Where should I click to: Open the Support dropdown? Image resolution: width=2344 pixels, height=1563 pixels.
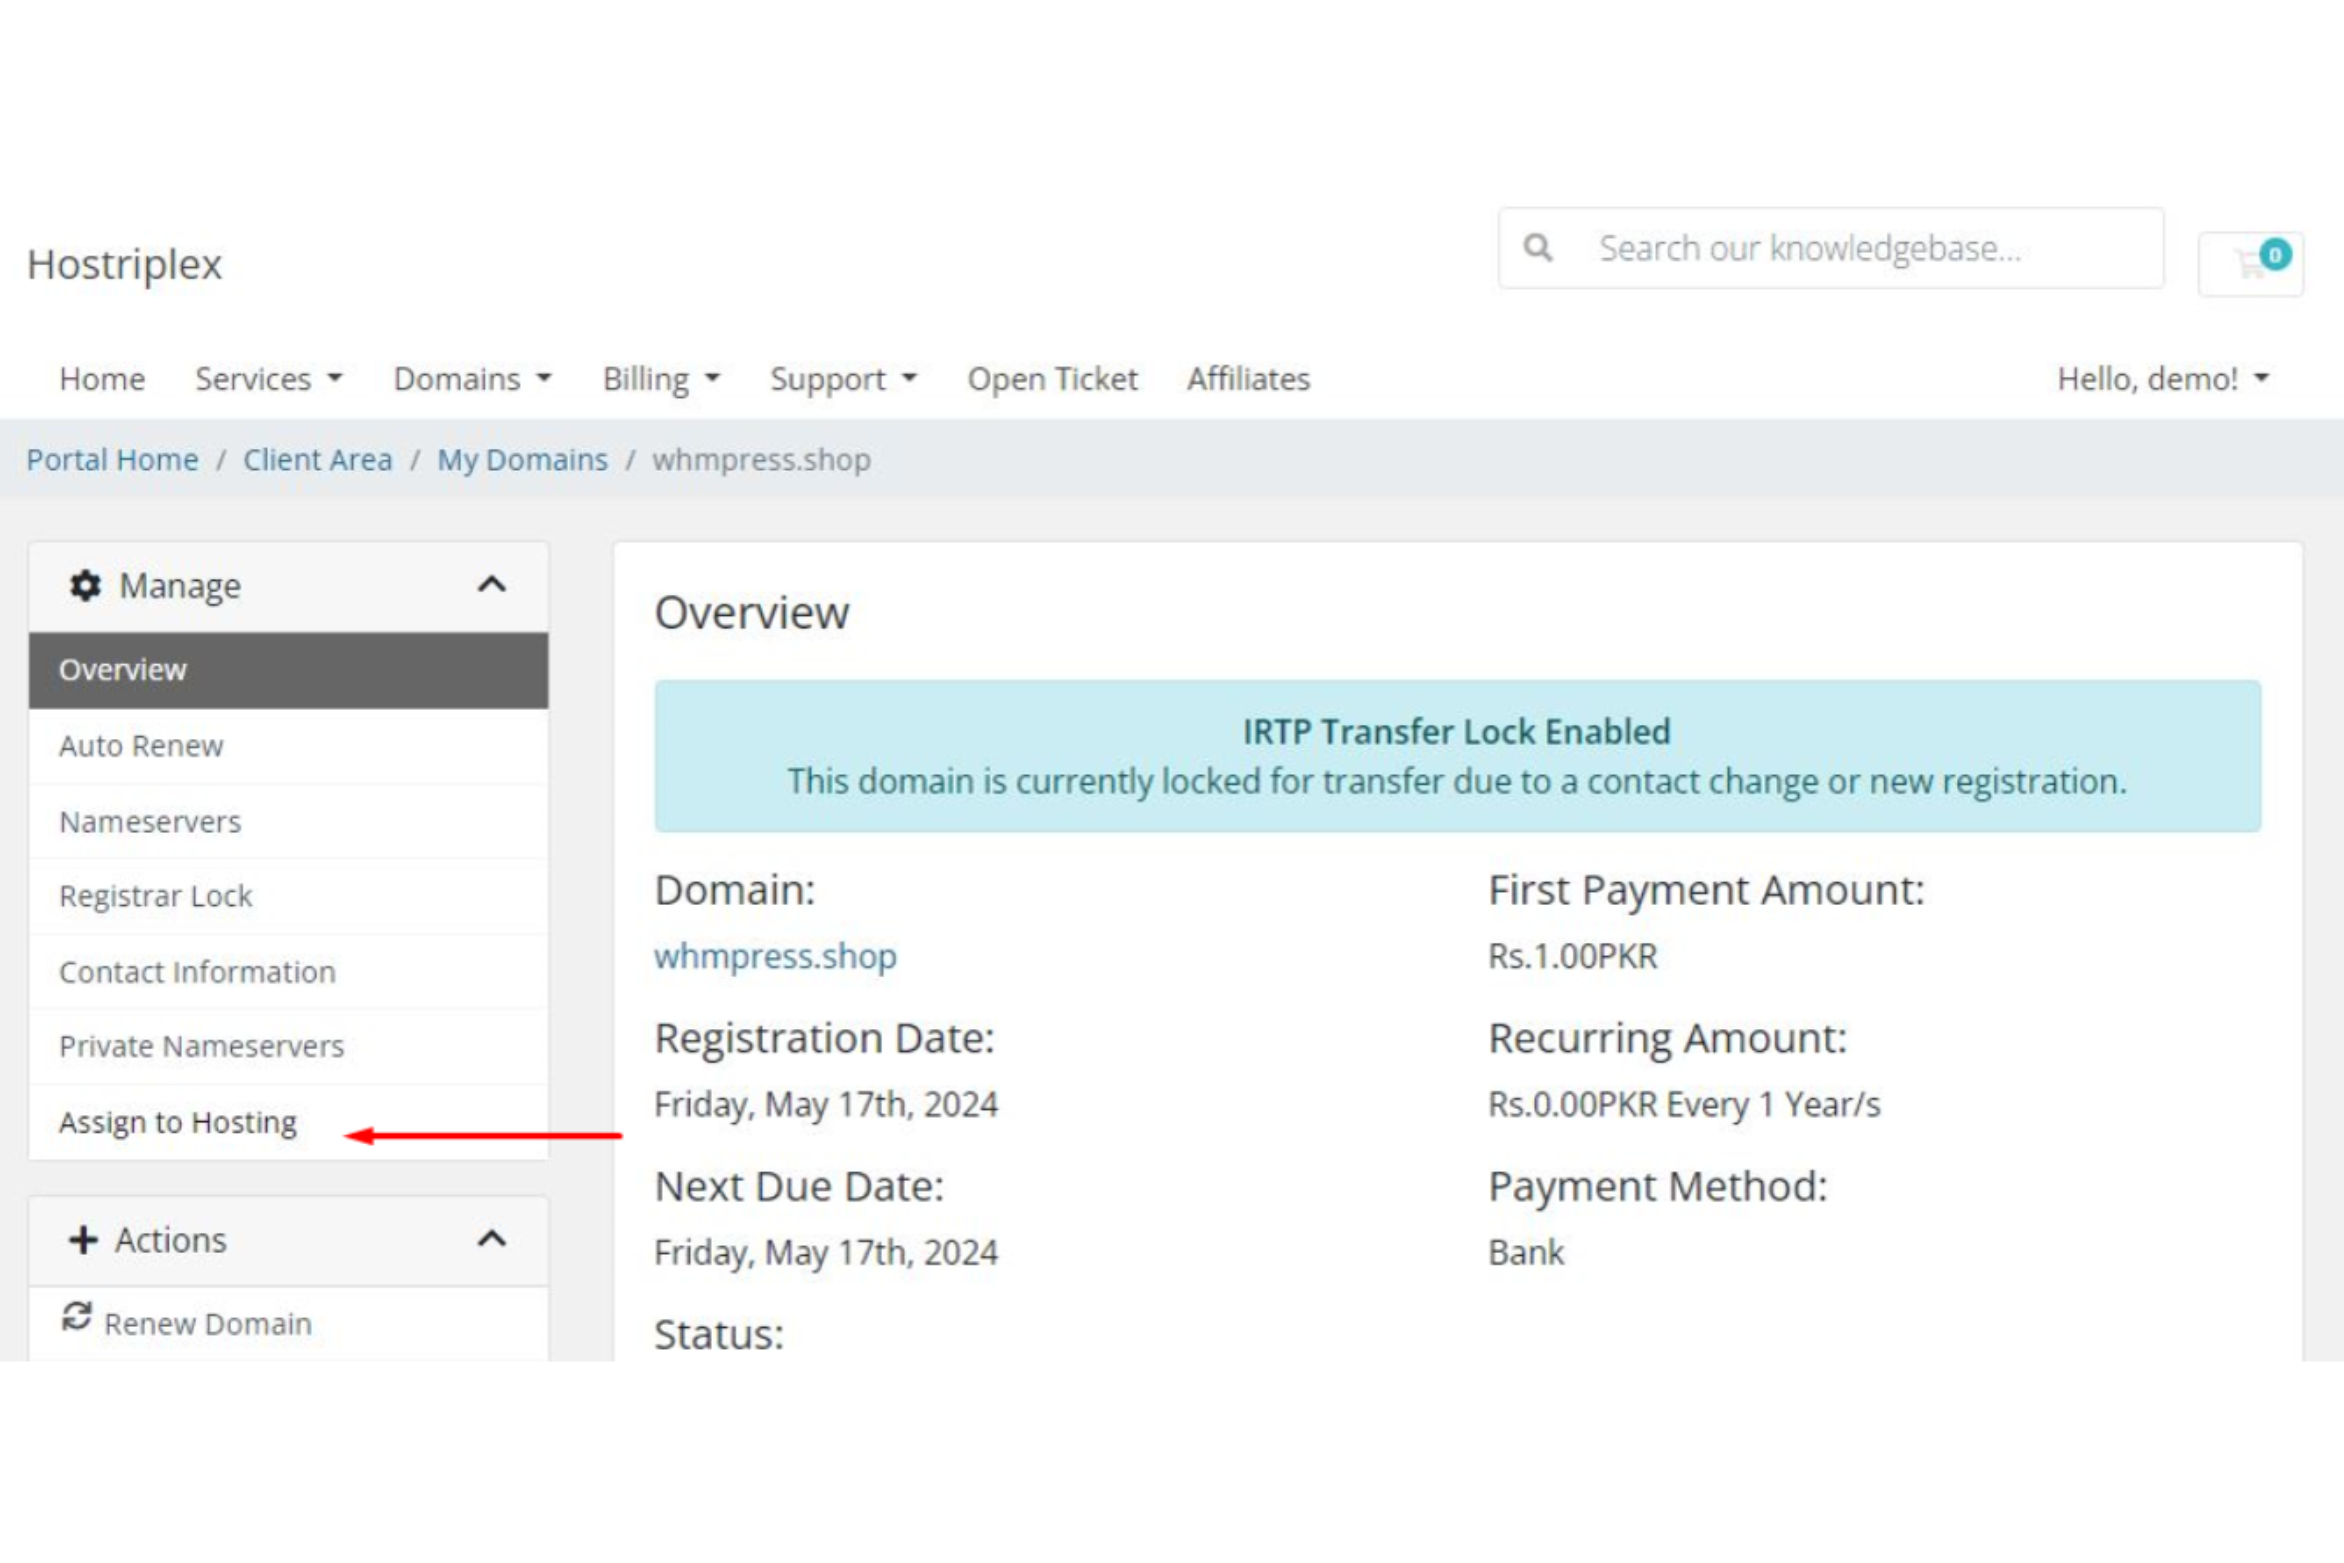tap(842, 379)
